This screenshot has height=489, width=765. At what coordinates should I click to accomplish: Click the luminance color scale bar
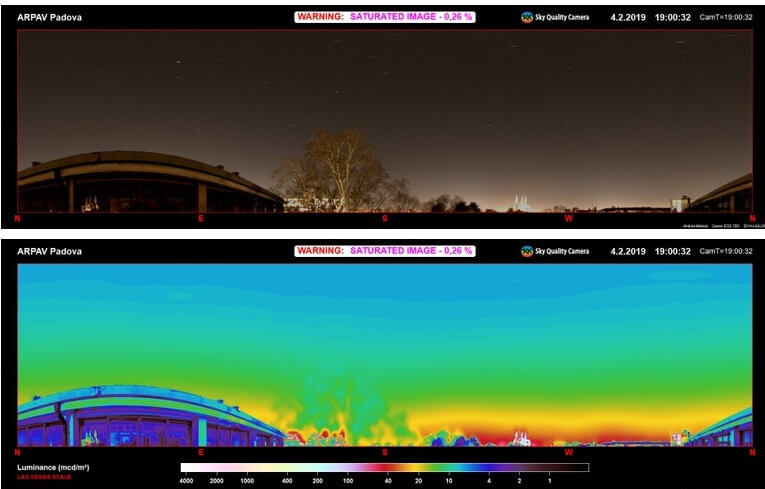[x=385, y=467]
